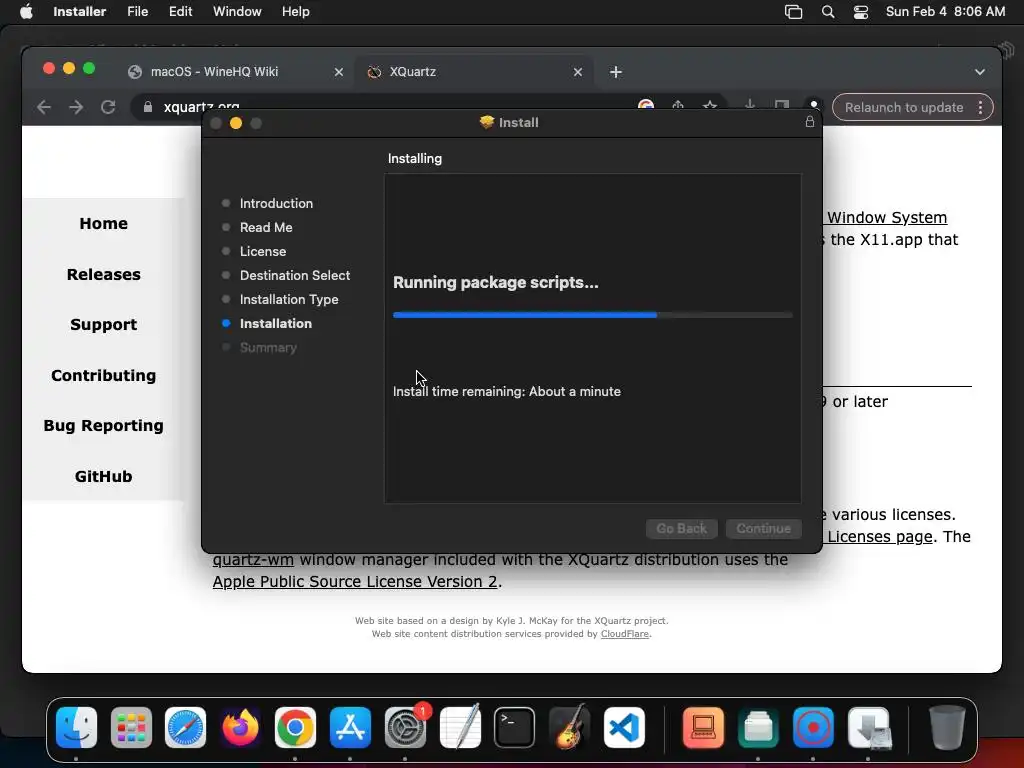Open the File menu
Image resolution: width=1024 pixels, height=768 pixels.
(137, 11)
